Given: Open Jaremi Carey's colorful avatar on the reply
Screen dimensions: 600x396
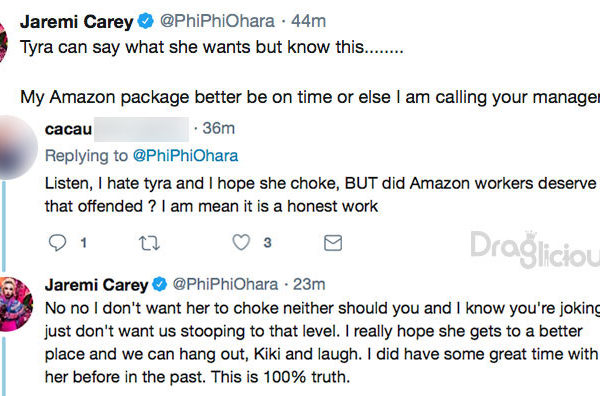Looking at the screenshot, I should click(x=15, y=305).
